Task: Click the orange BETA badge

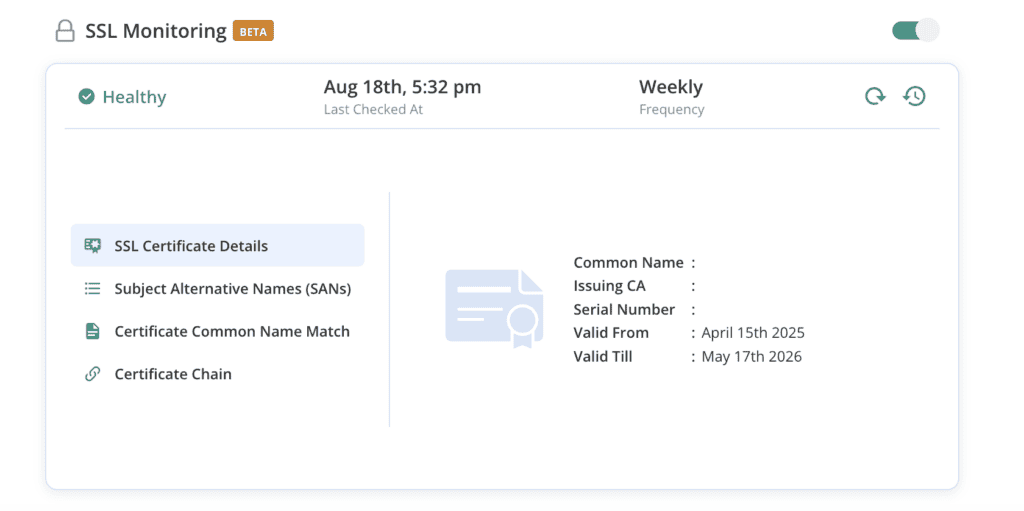Action: (253, 31)
